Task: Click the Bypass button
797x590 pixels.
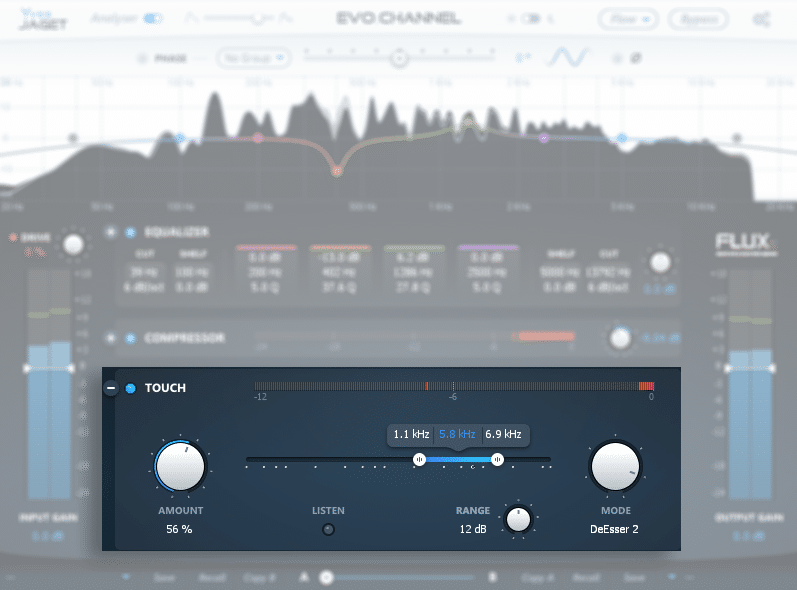Action: pyautogui.click(x=698, y=19)
